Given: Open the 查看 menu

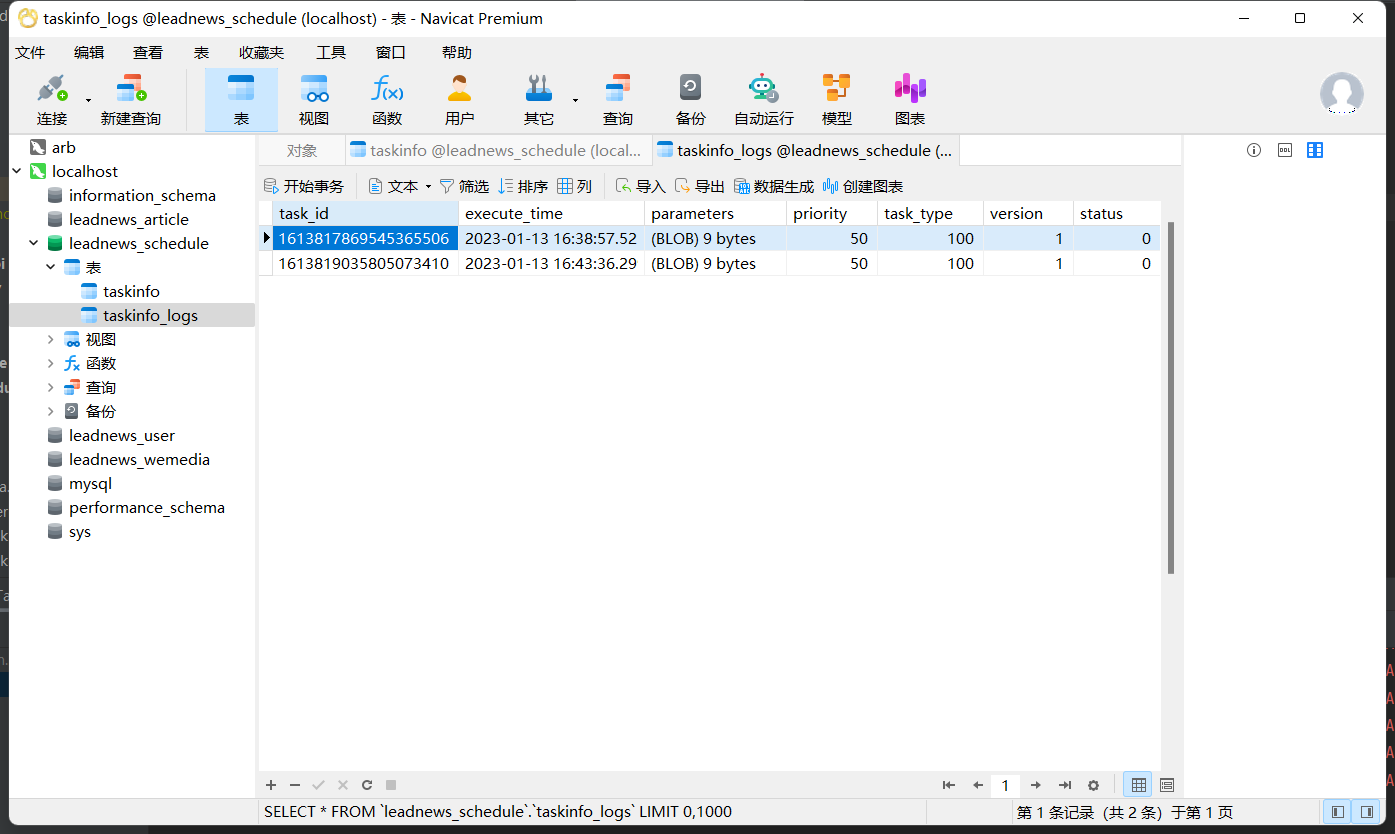Looking at the screenshot, I should tap(148, 52).
